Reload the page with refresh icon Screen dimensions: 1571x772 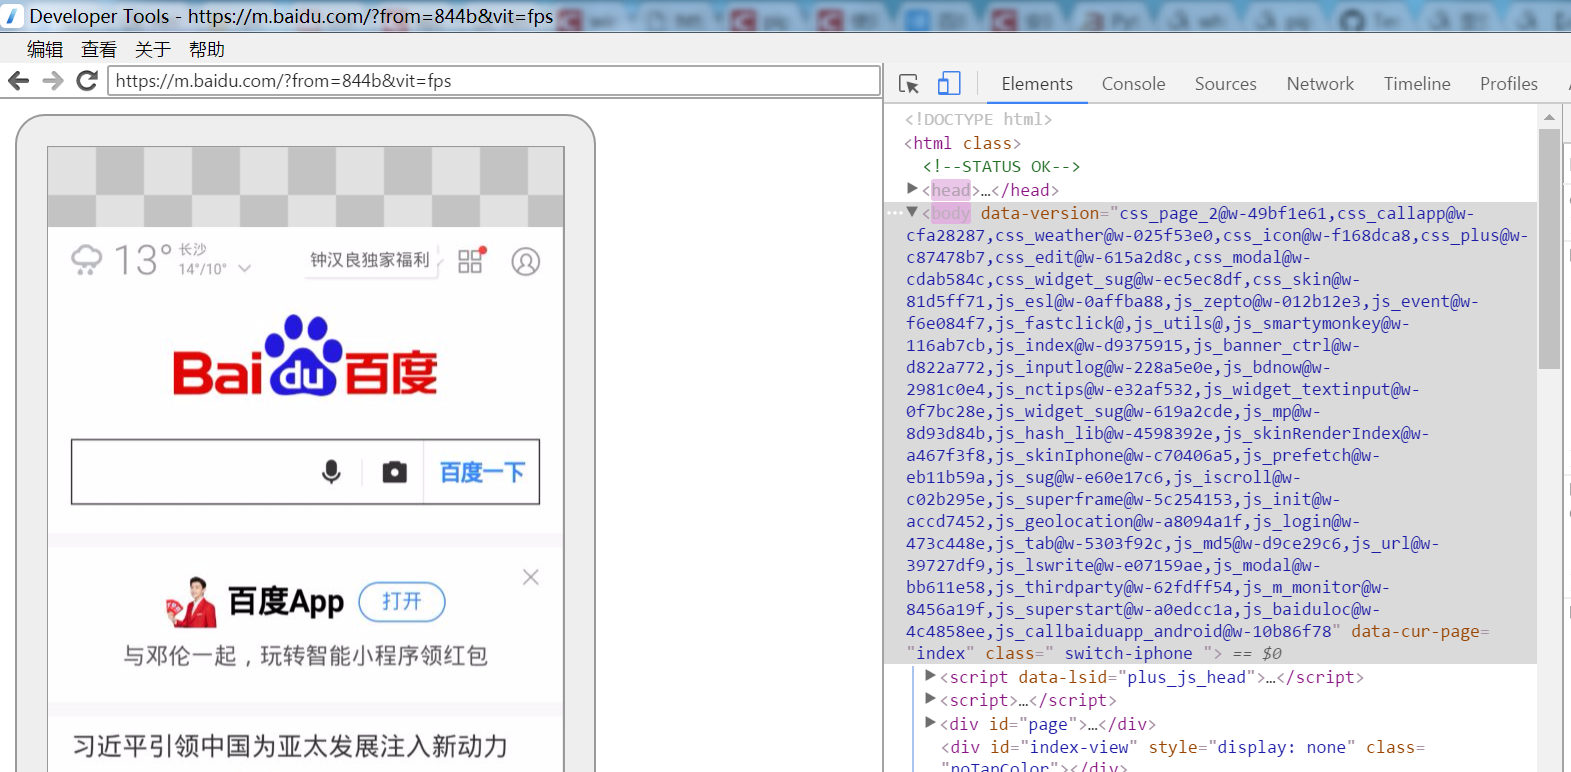pos(87,81)
